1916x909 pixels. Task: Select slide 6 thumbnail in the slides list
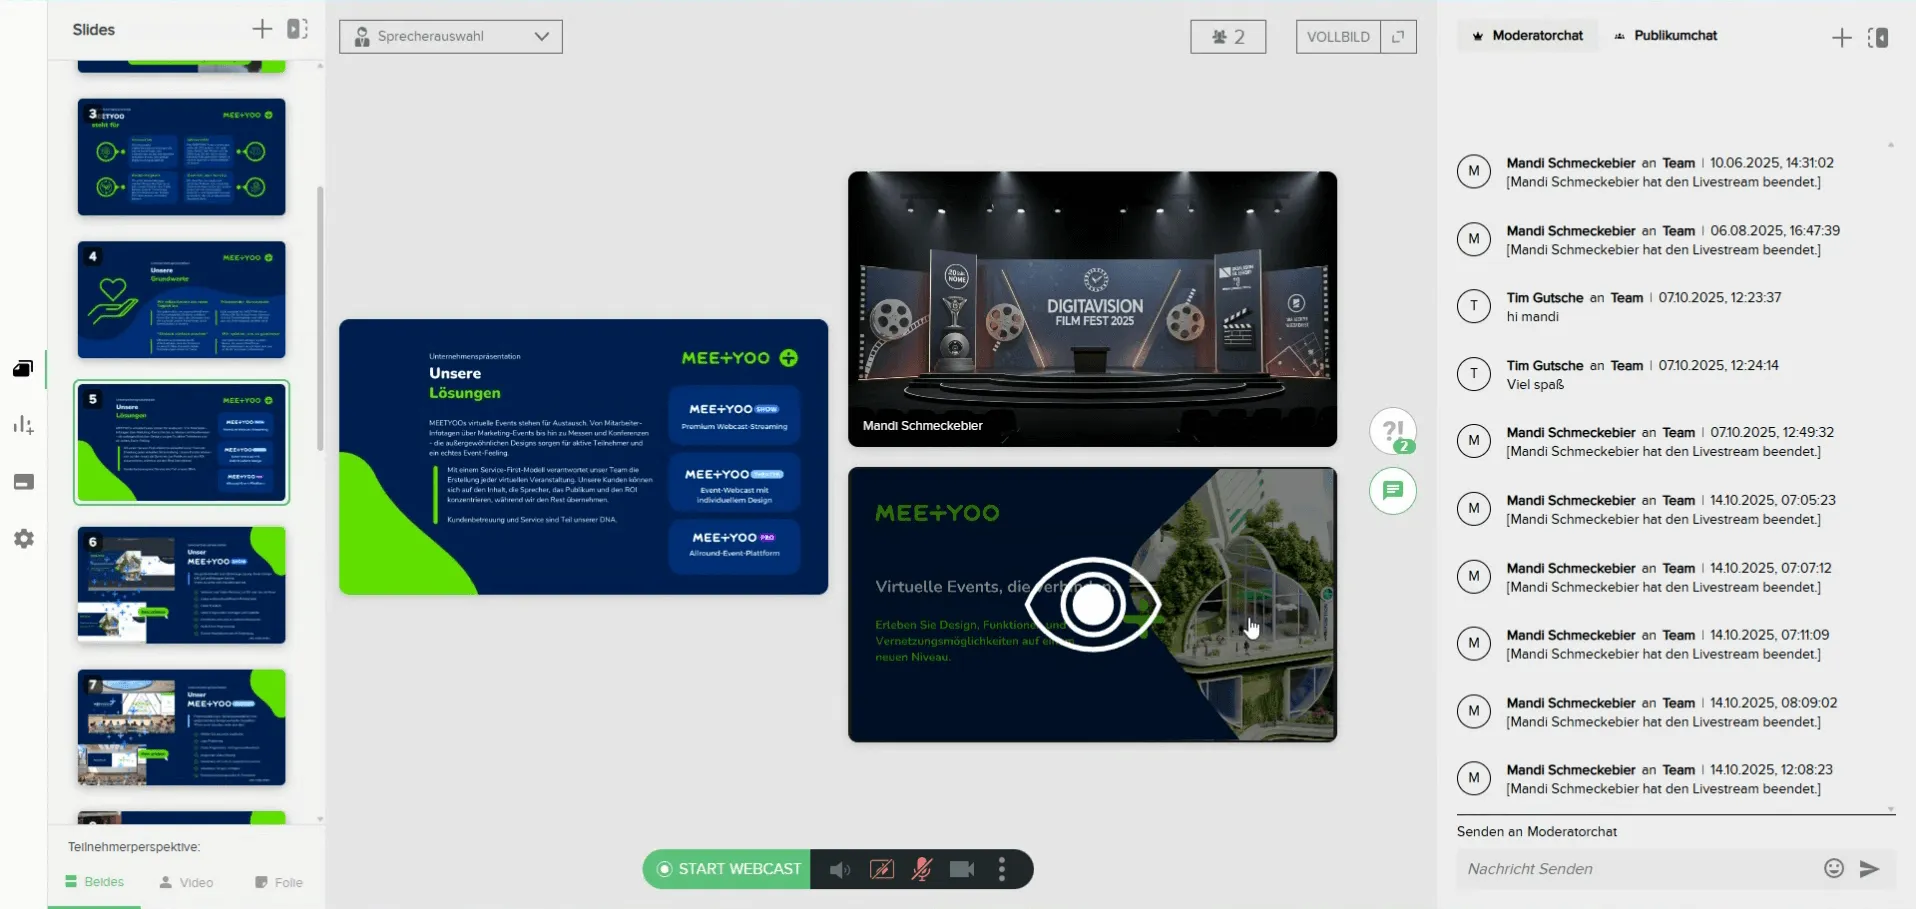(x=181, y=584)
